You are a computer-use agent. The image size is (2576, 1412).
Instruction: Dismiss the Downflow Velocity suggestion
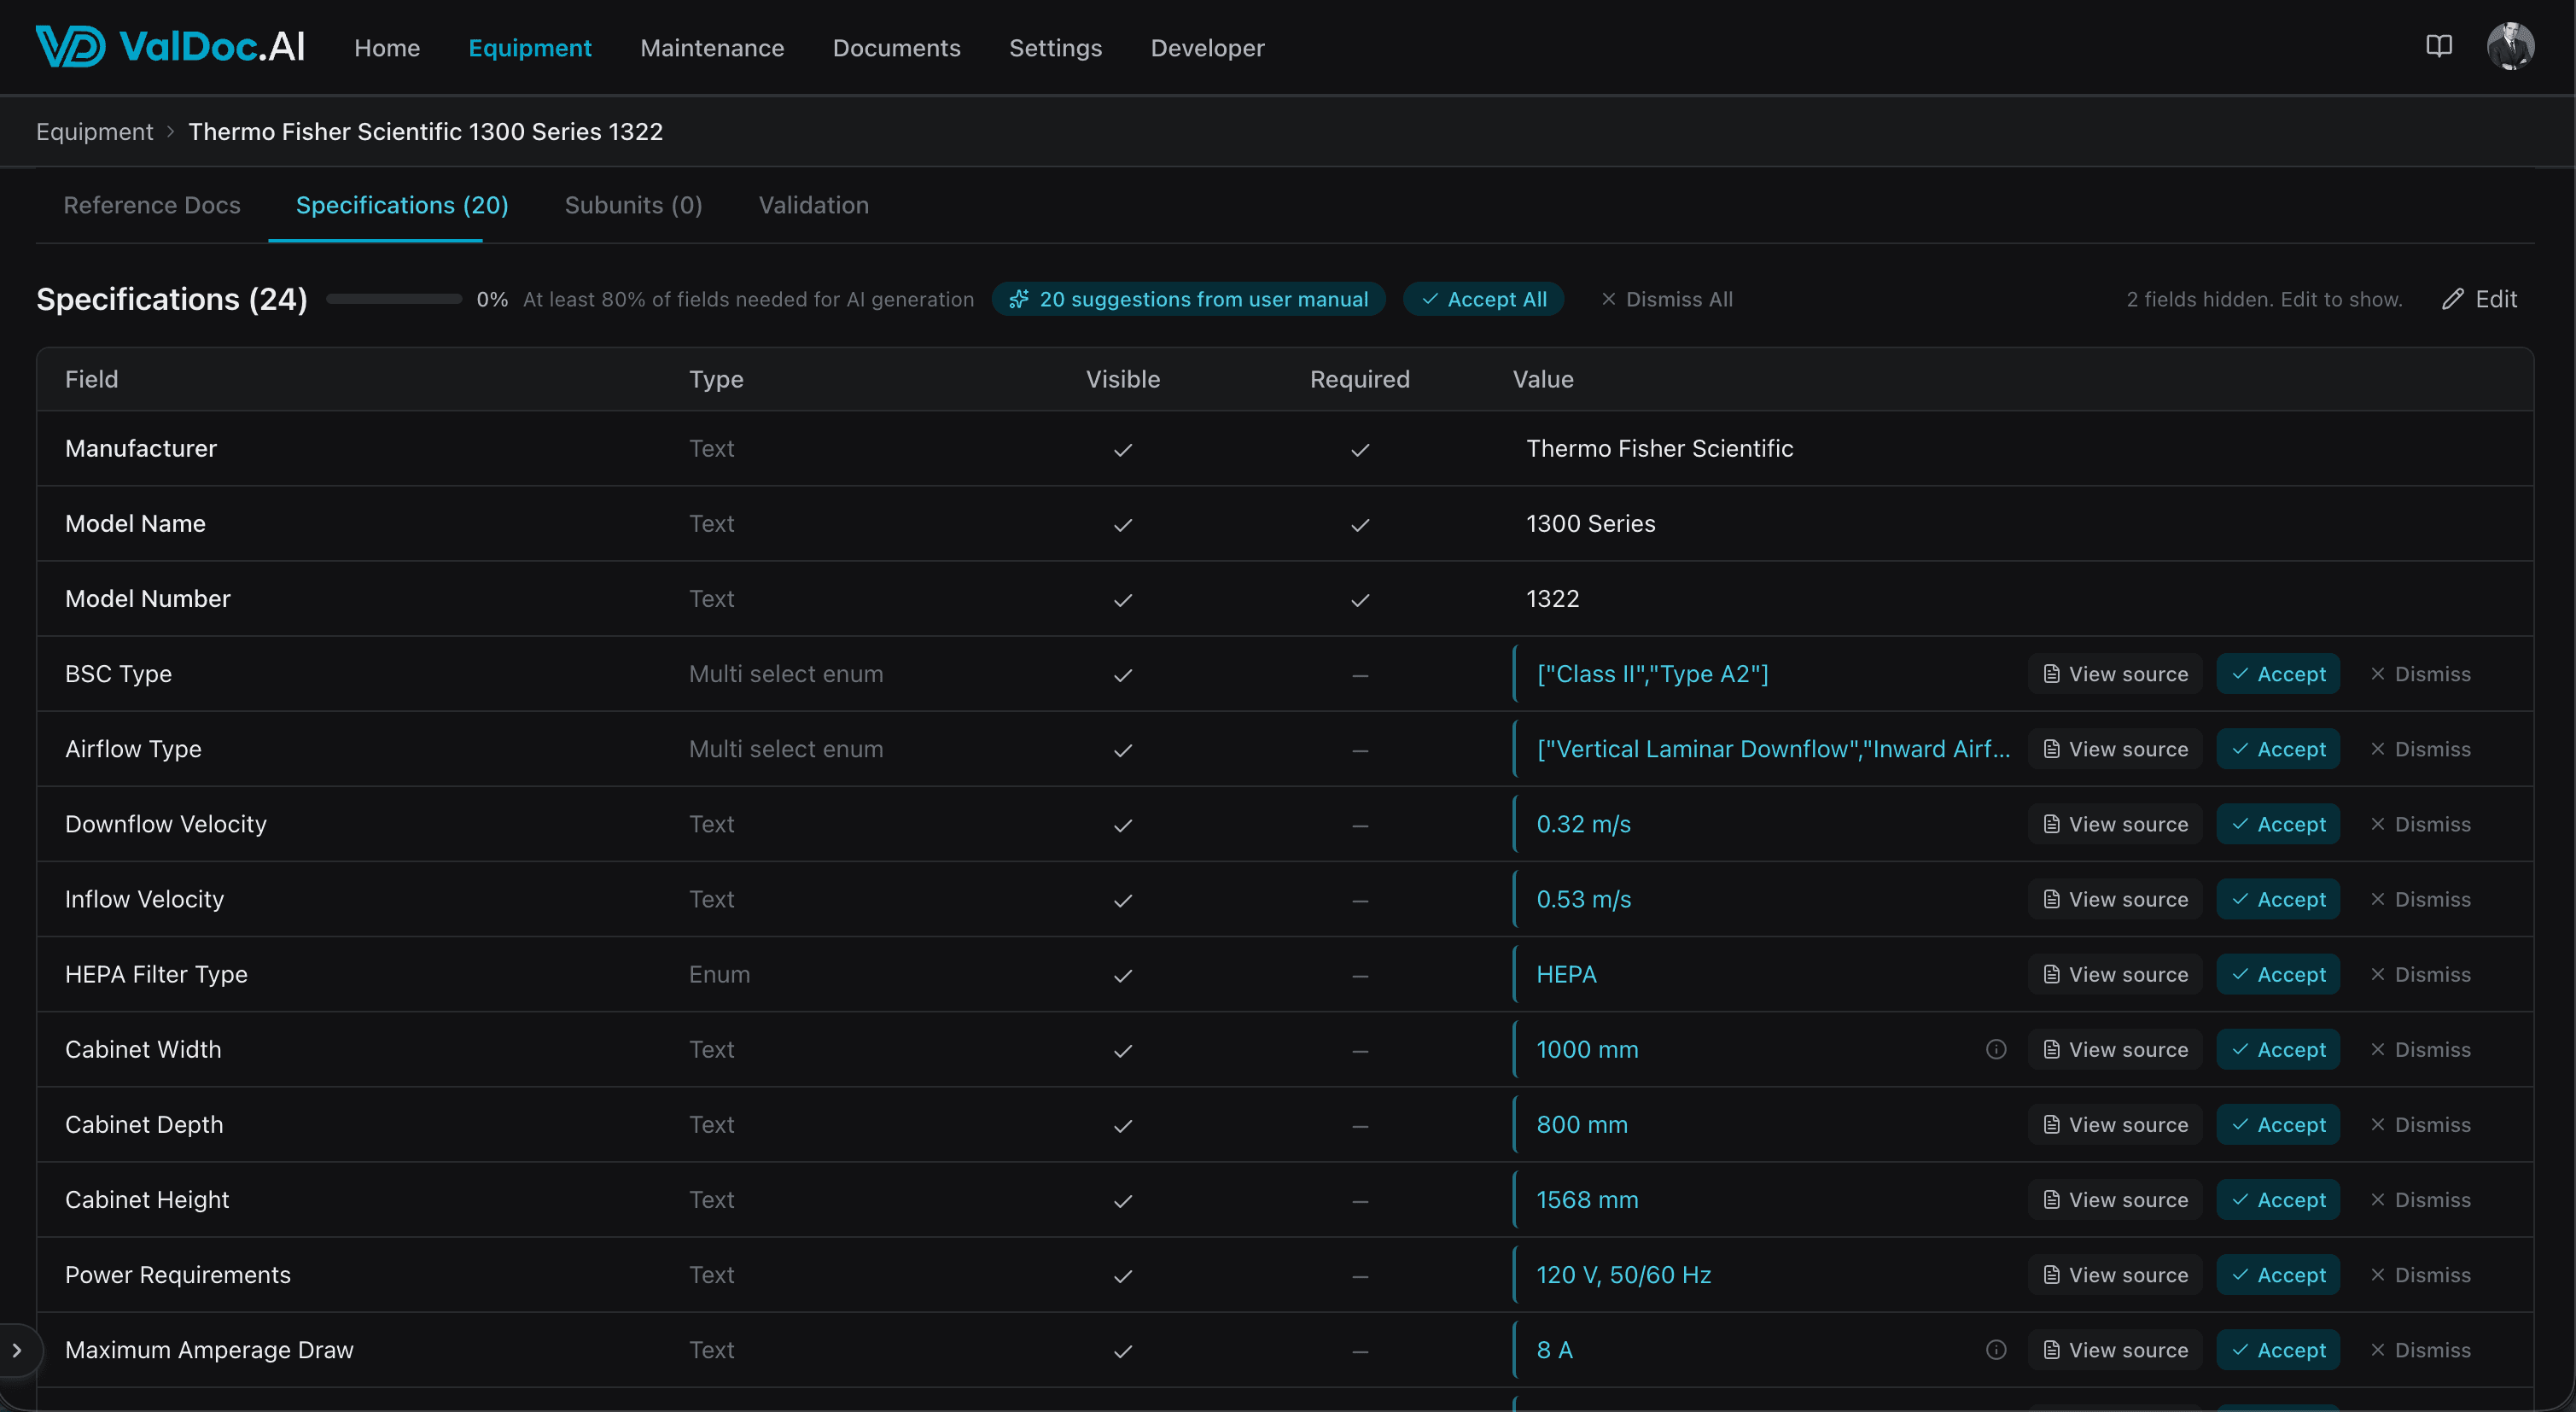[x=2420, y=824]
